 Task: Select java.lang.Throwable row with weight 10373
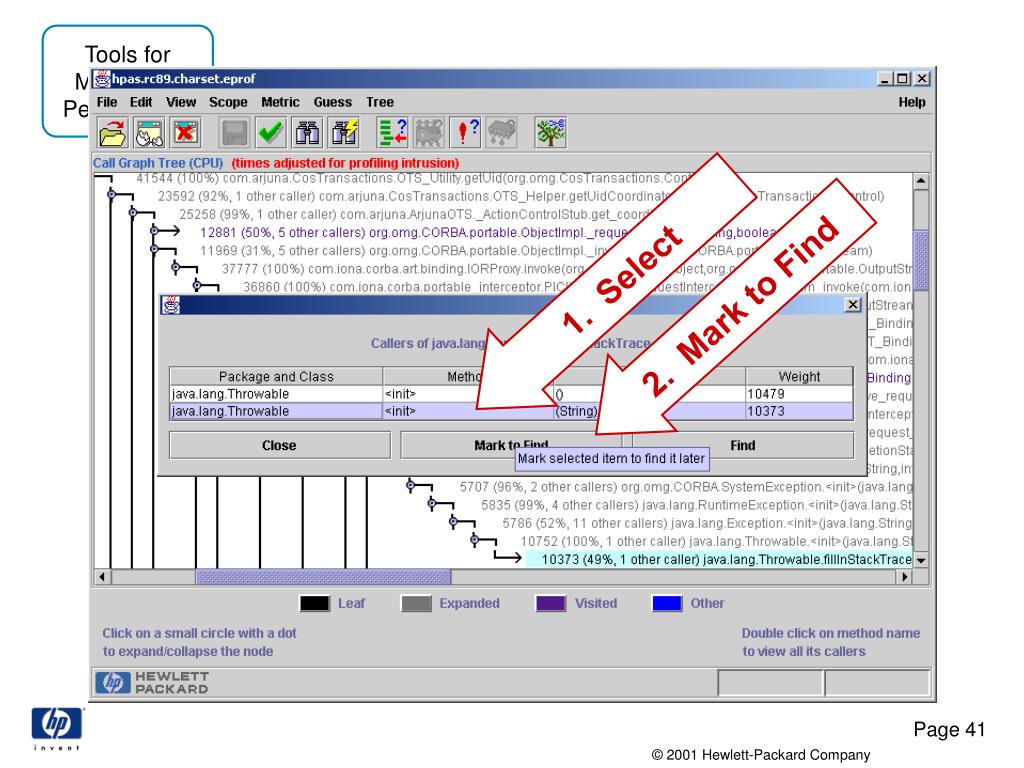coord(511,411)
